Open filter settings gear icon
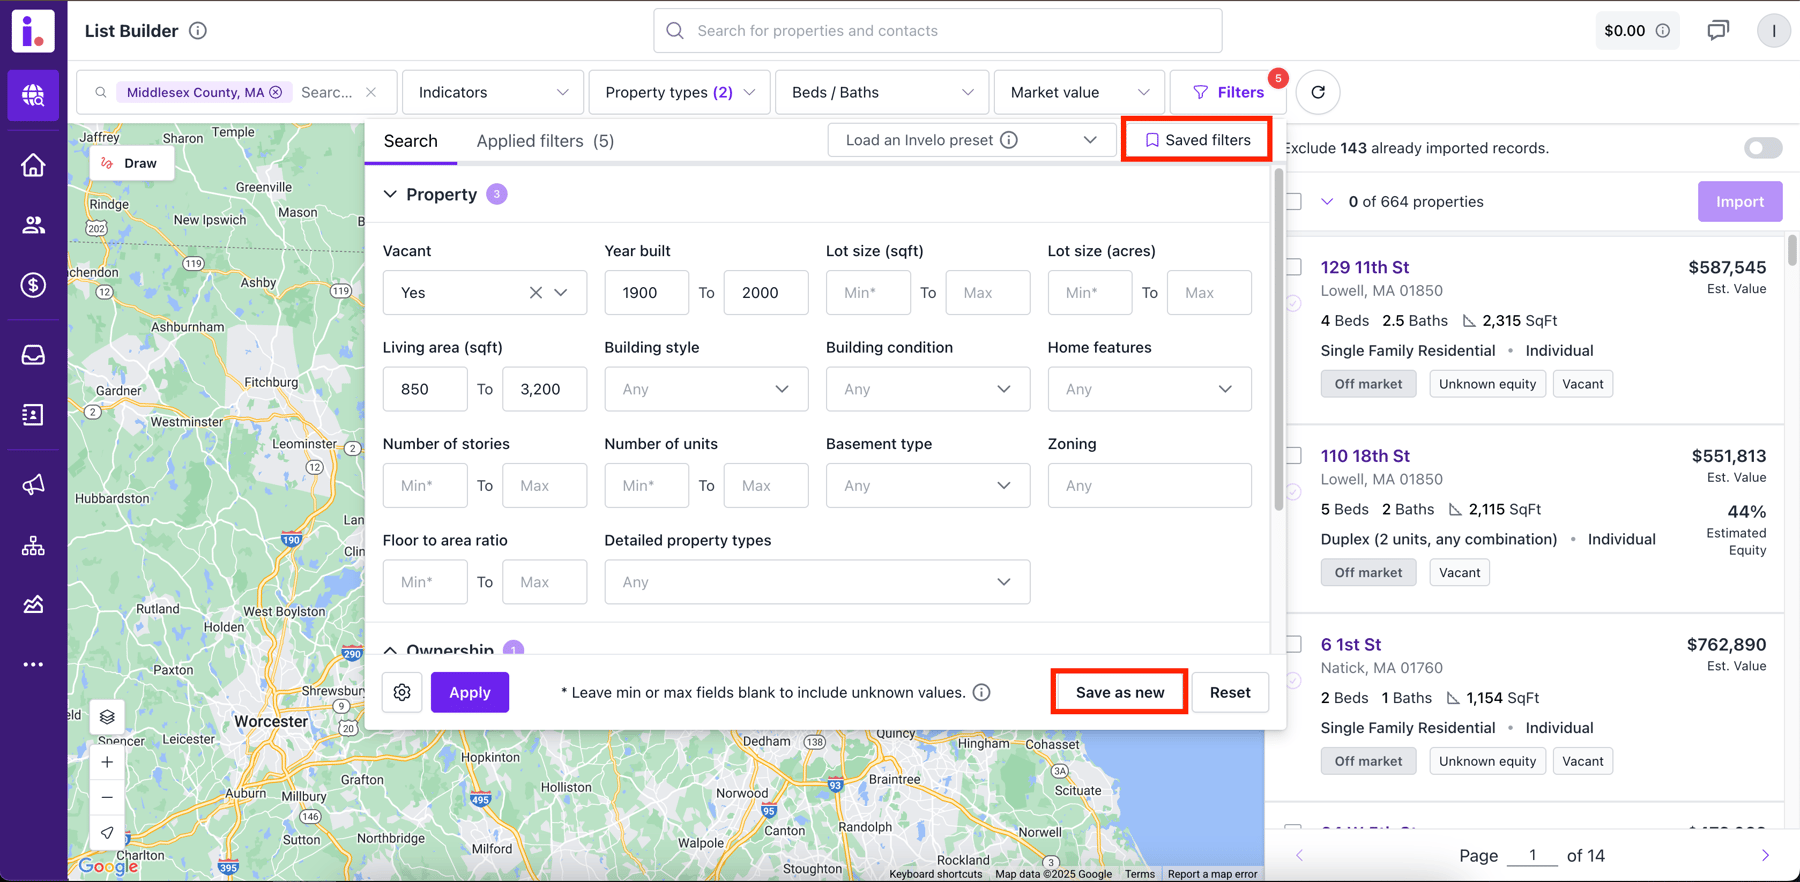Viewport: 1800px width, 882px height. 402,692
